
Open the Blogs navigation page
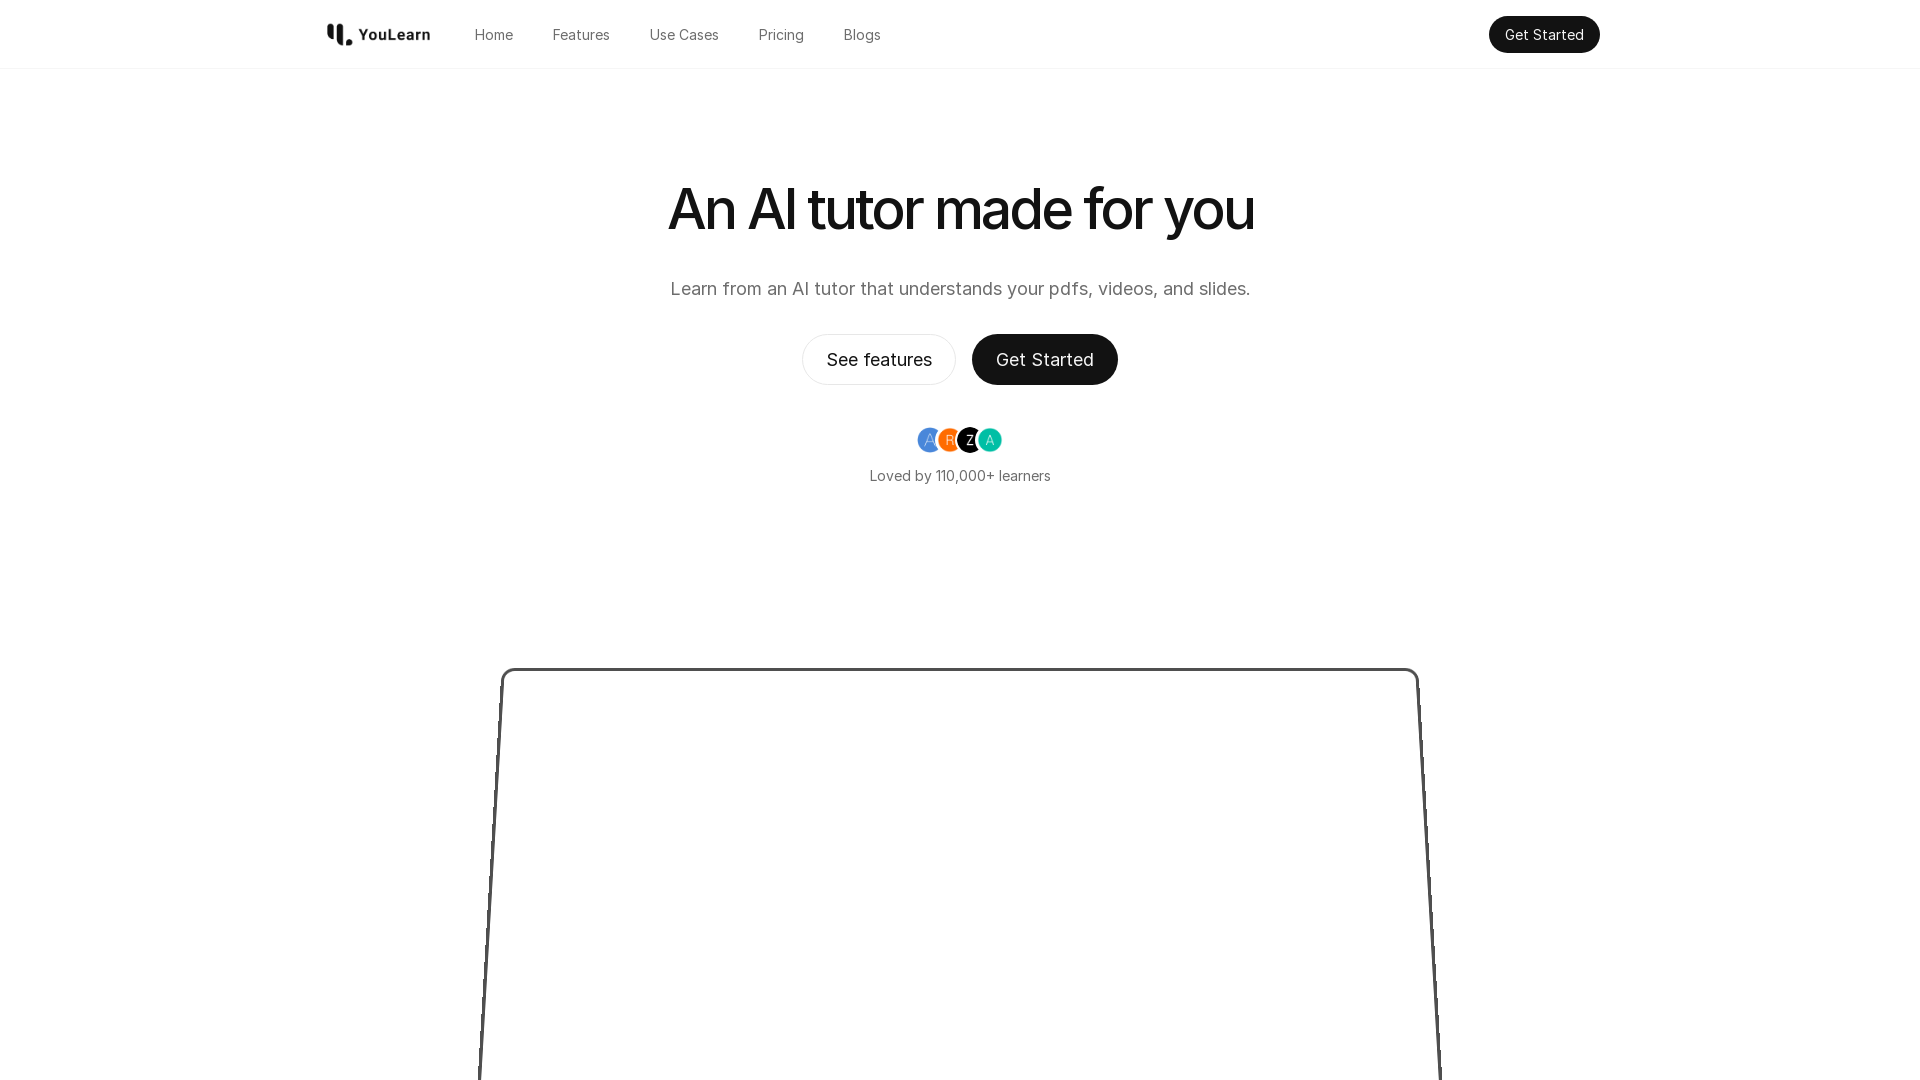click(862, 34)
